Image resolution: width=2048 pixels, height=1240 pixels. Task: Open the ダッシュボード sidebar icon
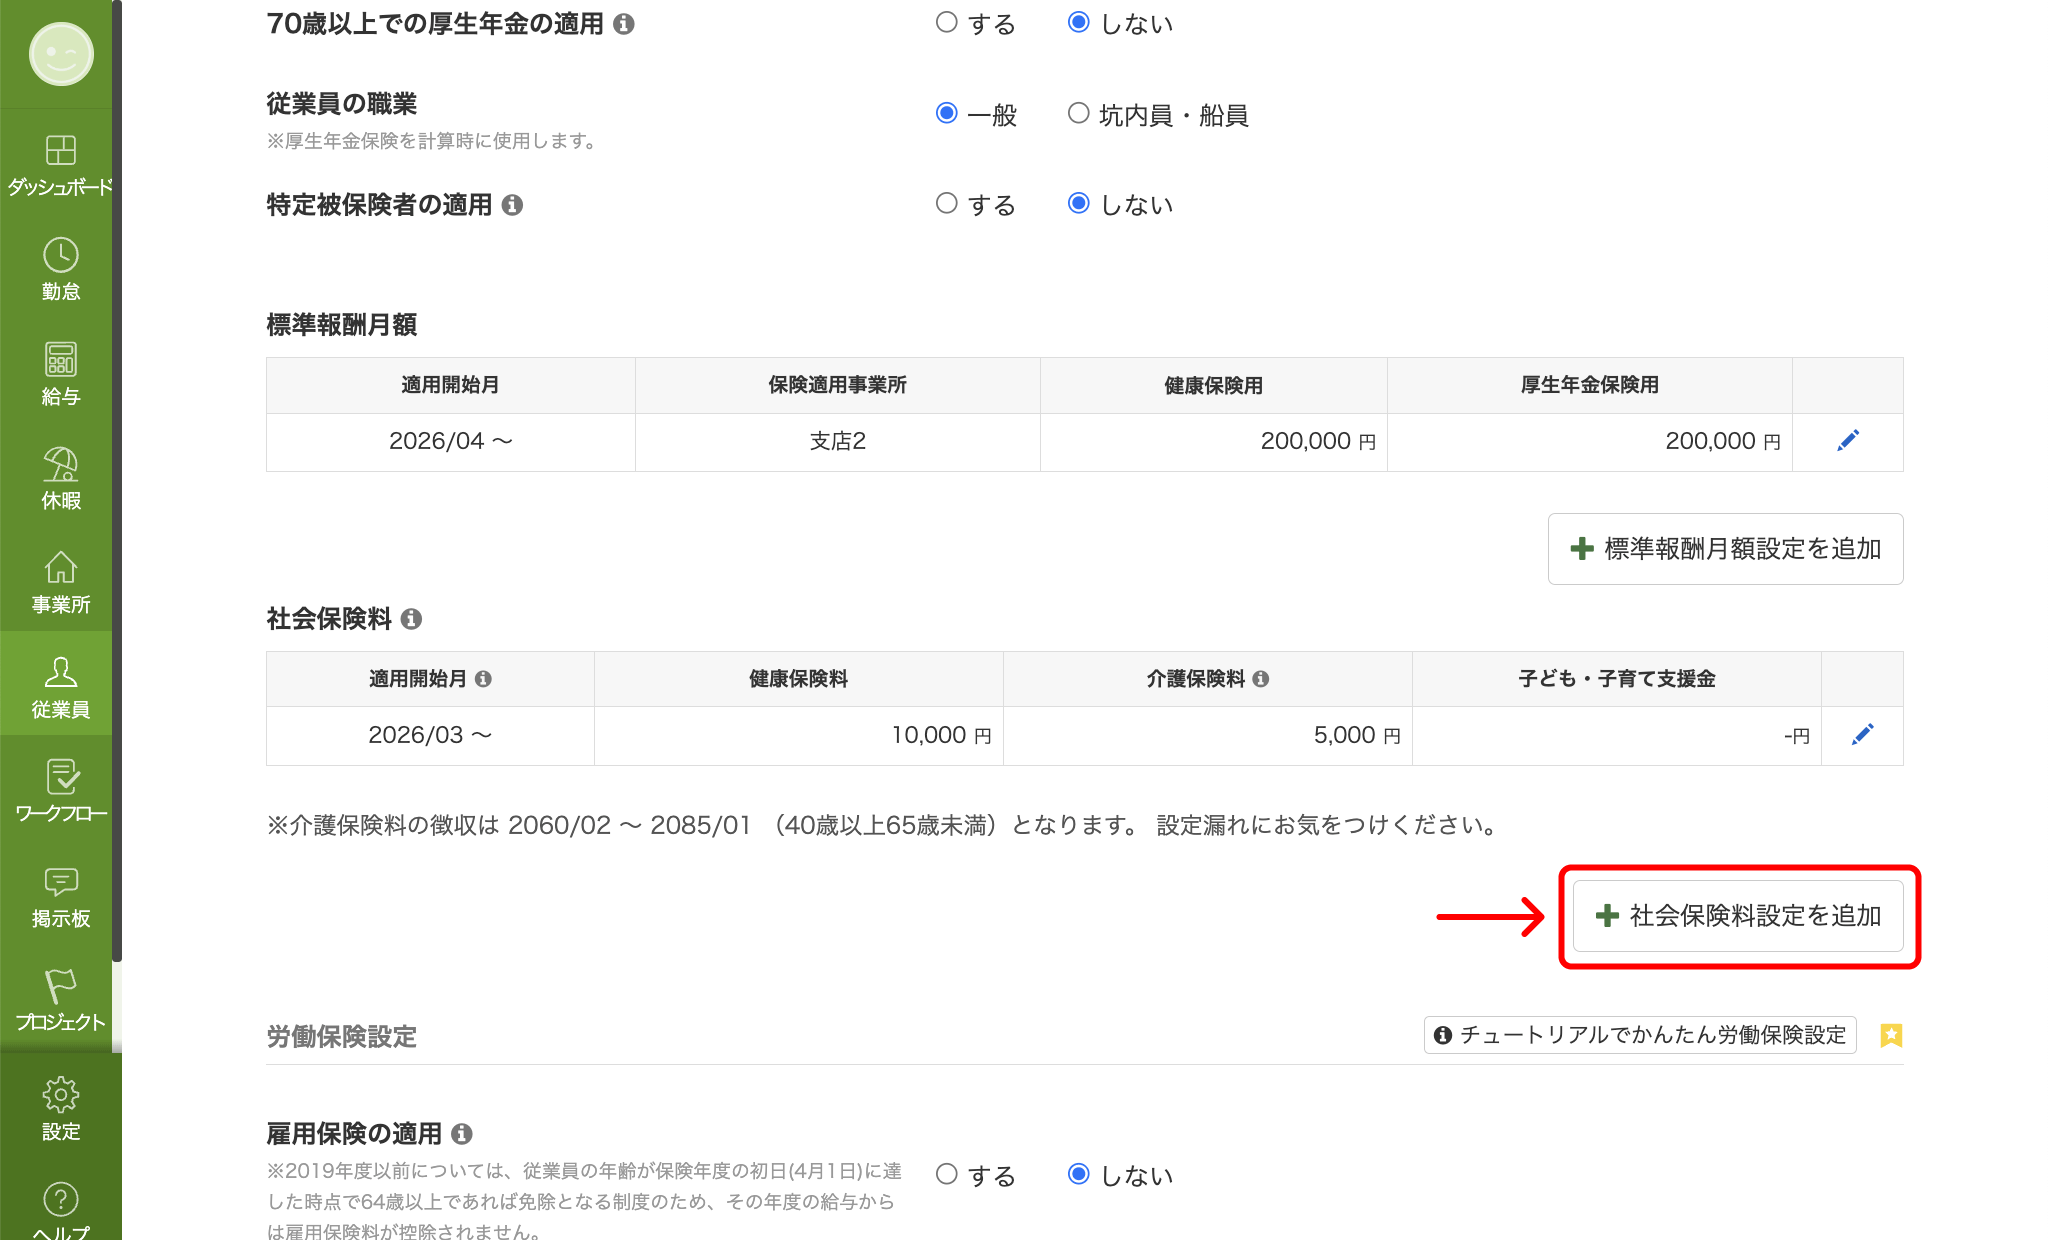pyautogui.click(x=60, y=152)
